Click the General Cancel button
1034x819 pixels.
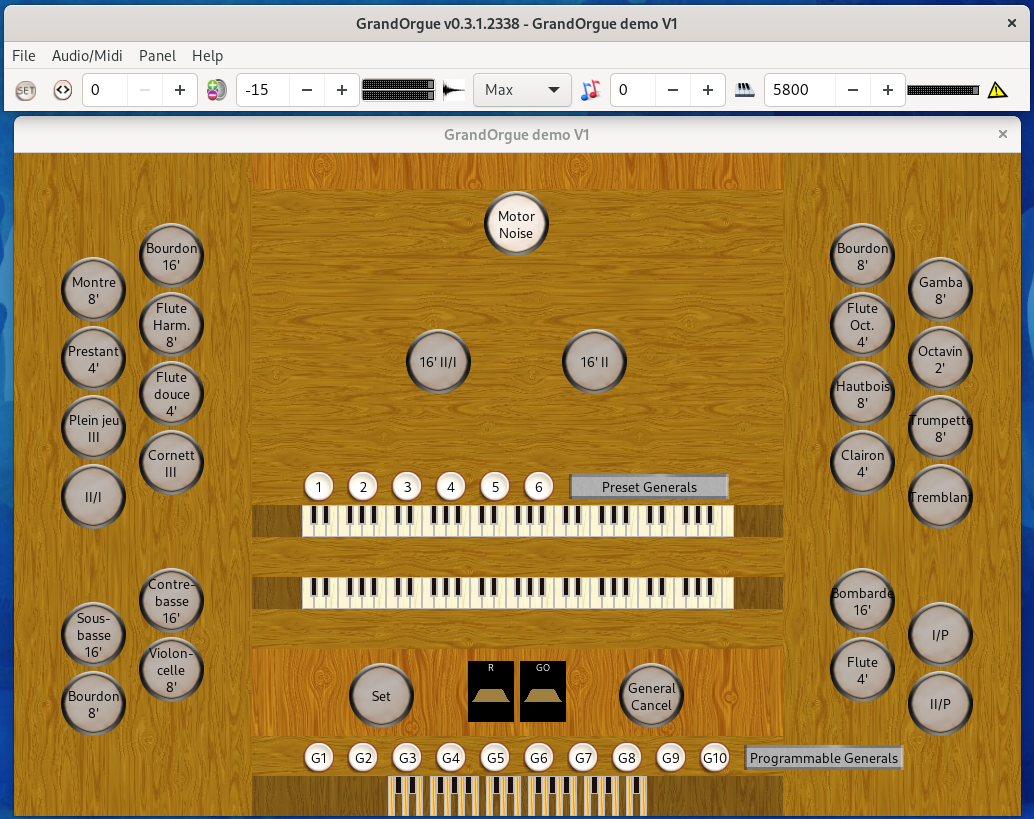pyautogui.click(x=652, y=696)
